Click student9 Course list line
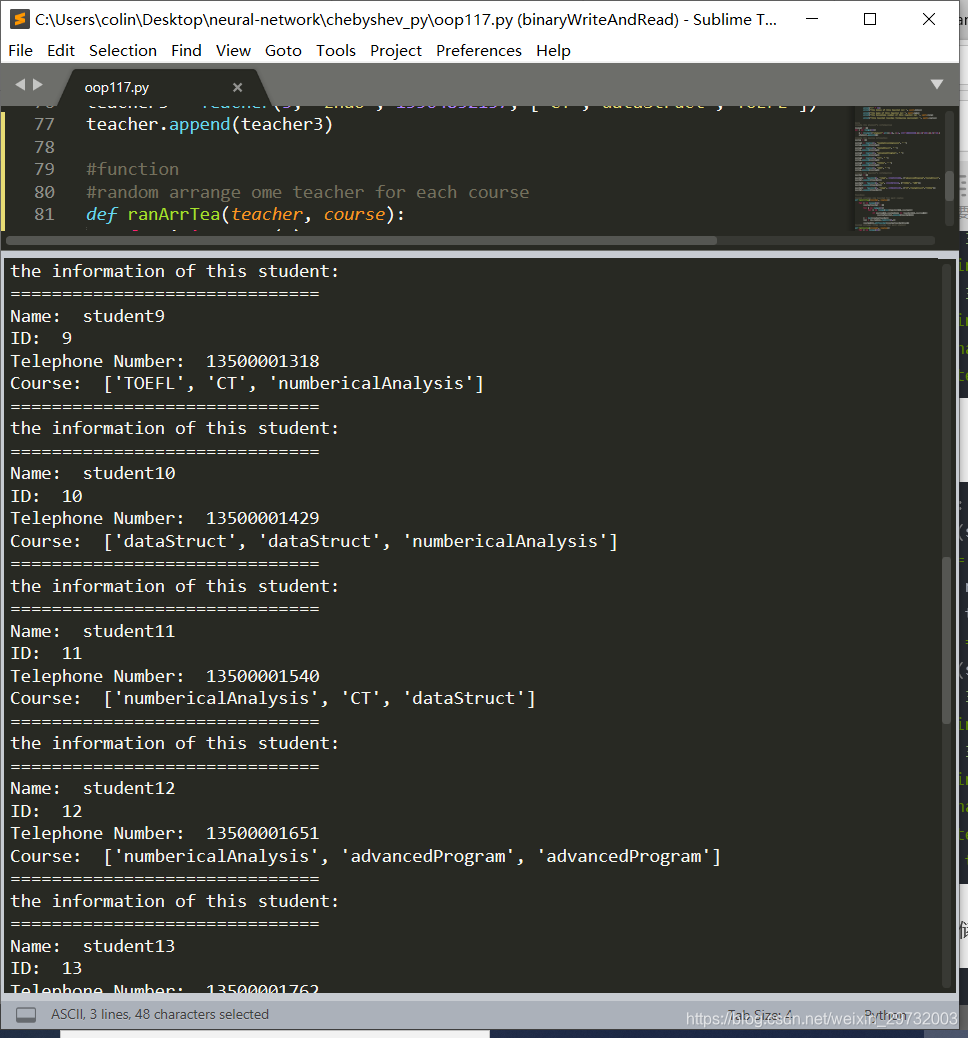 pos(247,383)
